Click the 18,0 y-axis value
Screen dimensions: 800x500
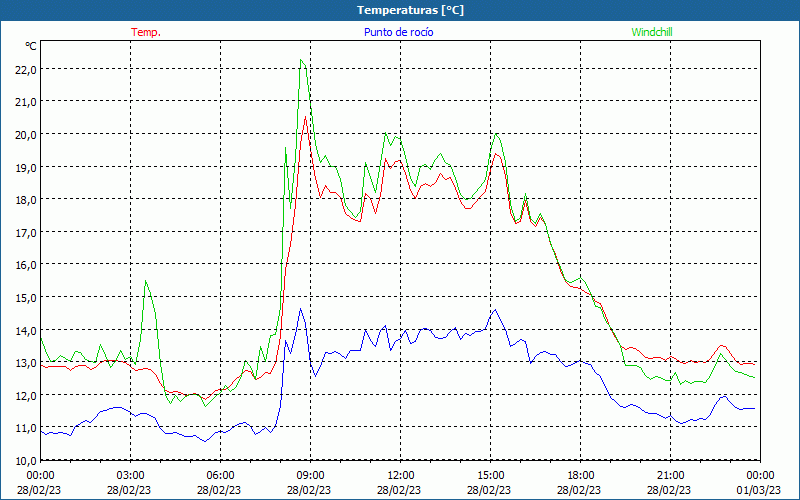coord(25,201)
